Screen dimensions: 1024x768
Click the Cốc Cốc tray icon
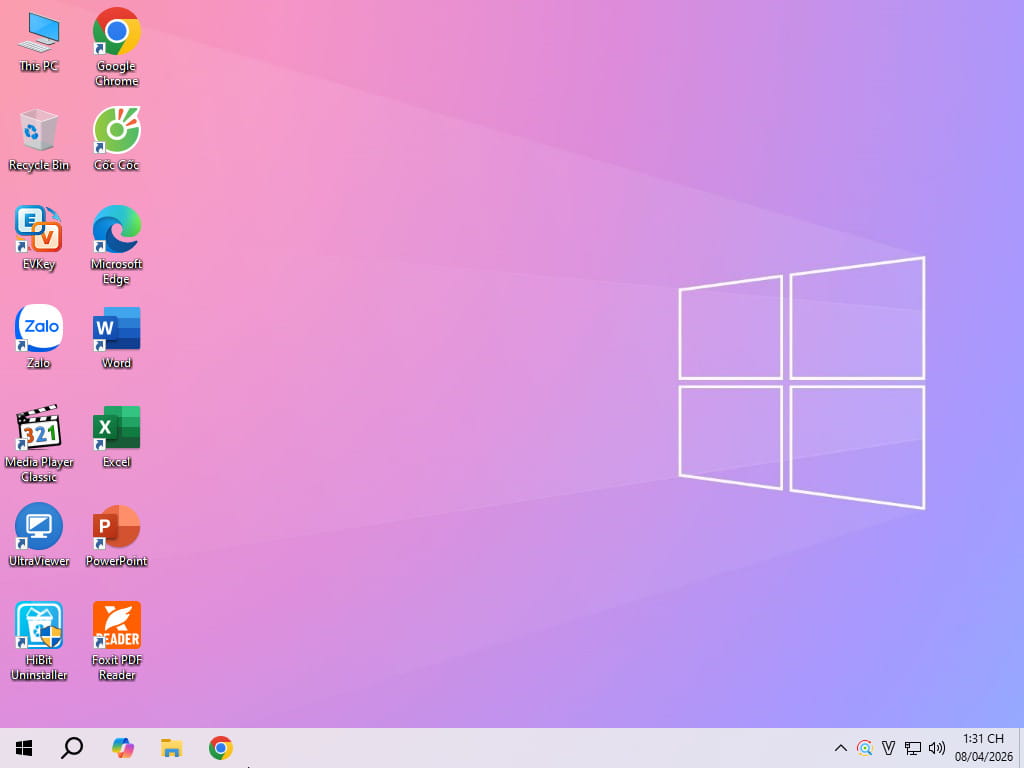(x=865, y=748)
